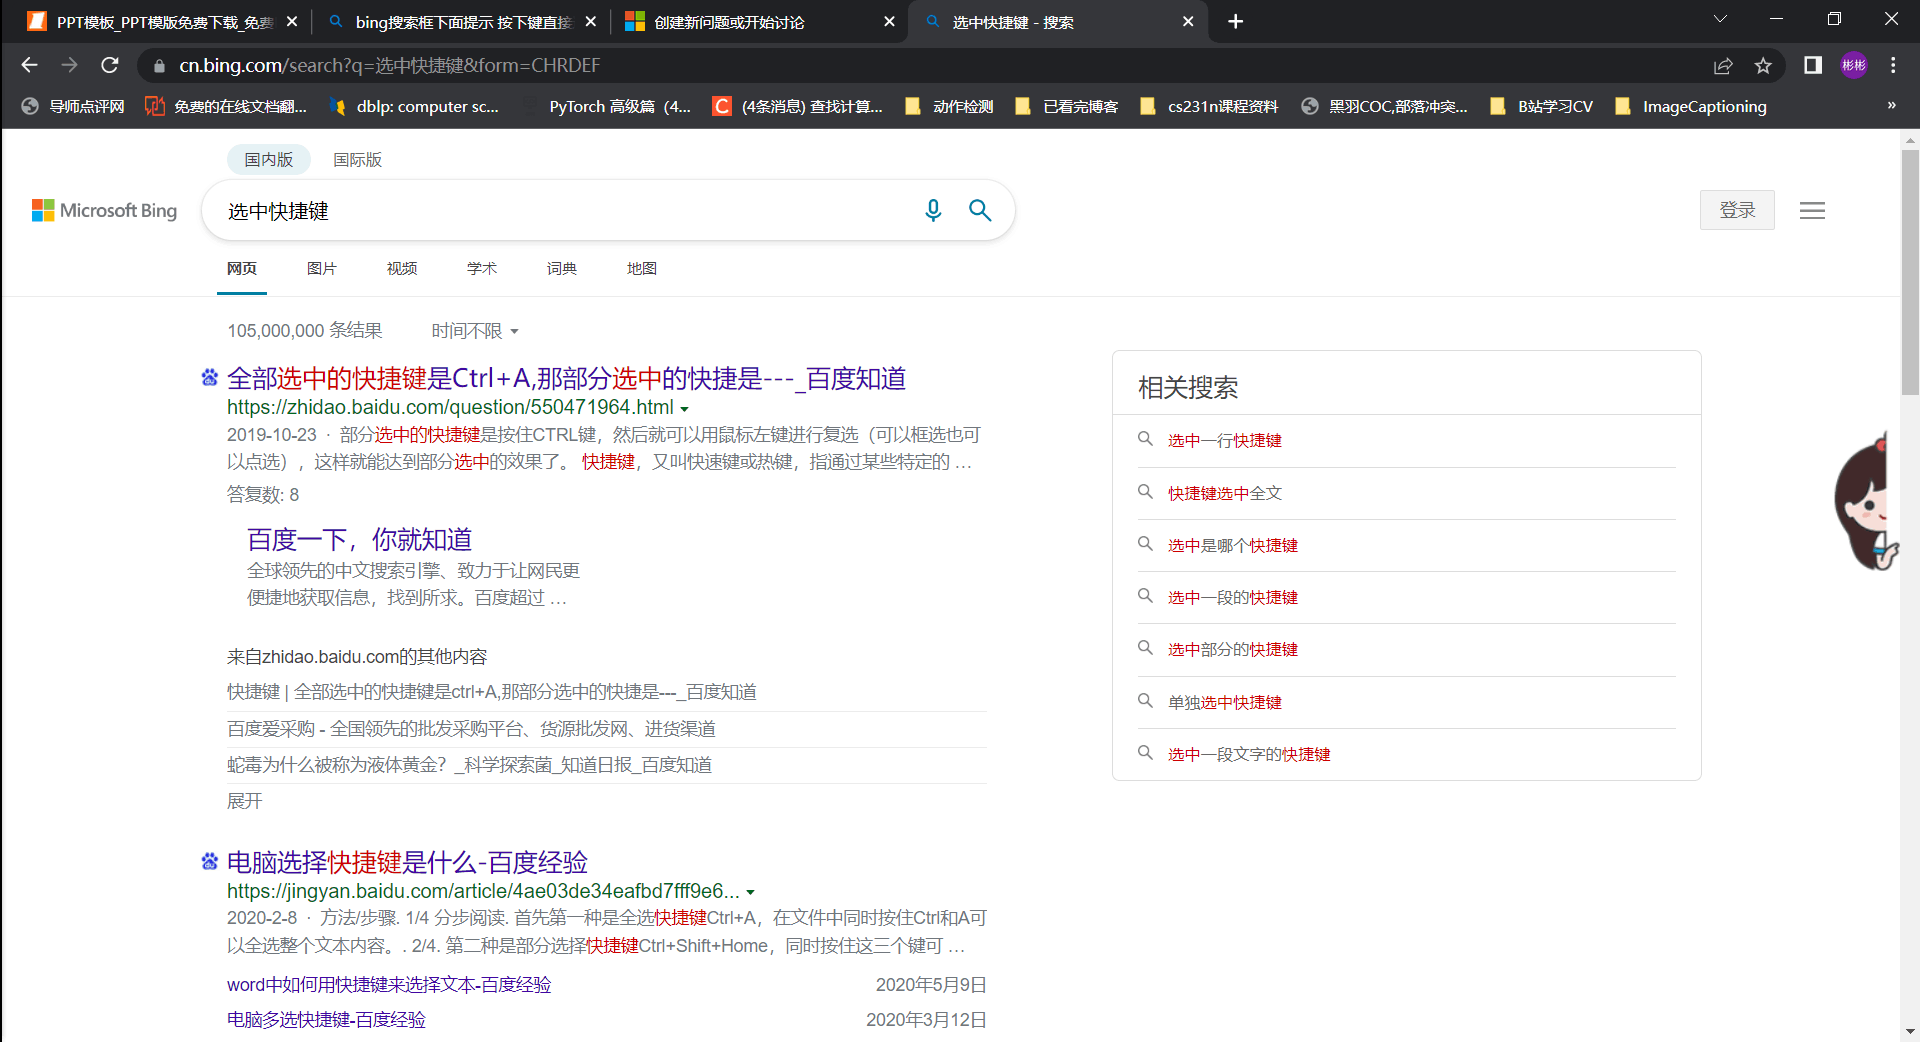Show more bookmarks via the overflow chevron
This screenshot has height=1042, width=1920.
(1891, 106)
